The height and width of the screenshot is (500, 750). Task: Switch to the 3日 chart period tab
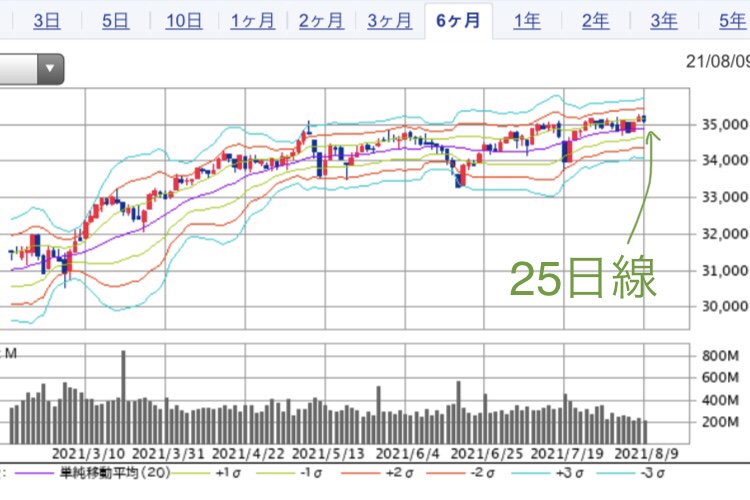[46, 21]
